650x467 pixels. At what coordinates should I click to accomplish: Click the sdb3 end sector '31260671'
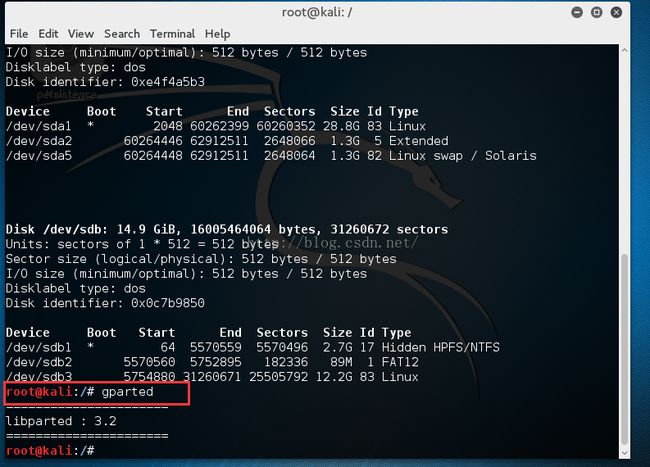pyautogui.click(x=212, y=377)
